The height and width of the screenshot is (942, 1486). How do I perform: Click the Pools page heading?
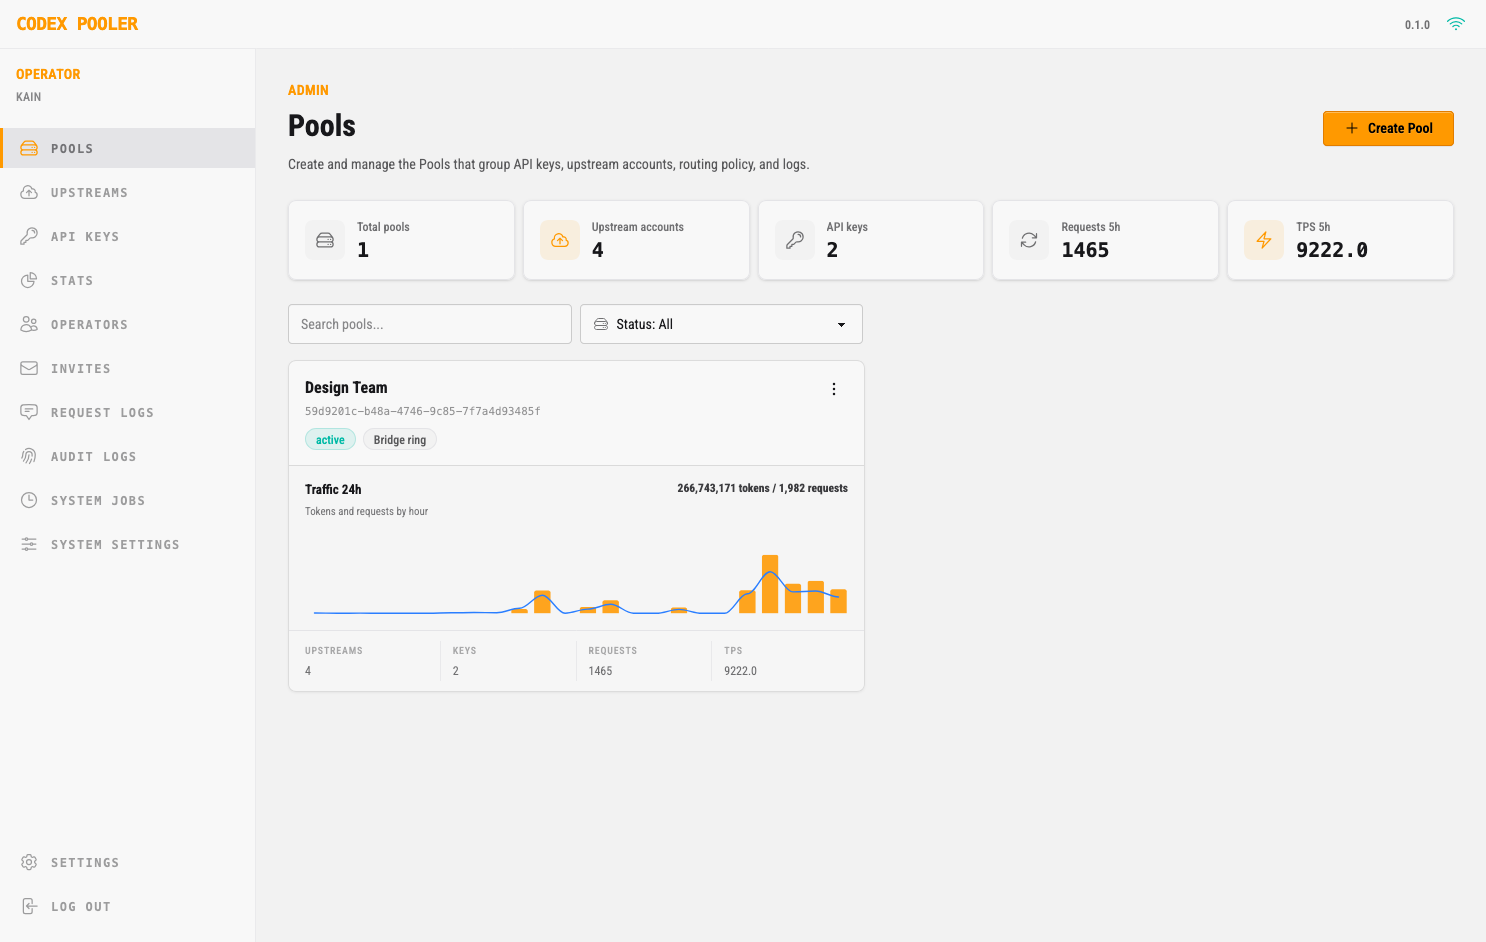(x=322, y=125)
